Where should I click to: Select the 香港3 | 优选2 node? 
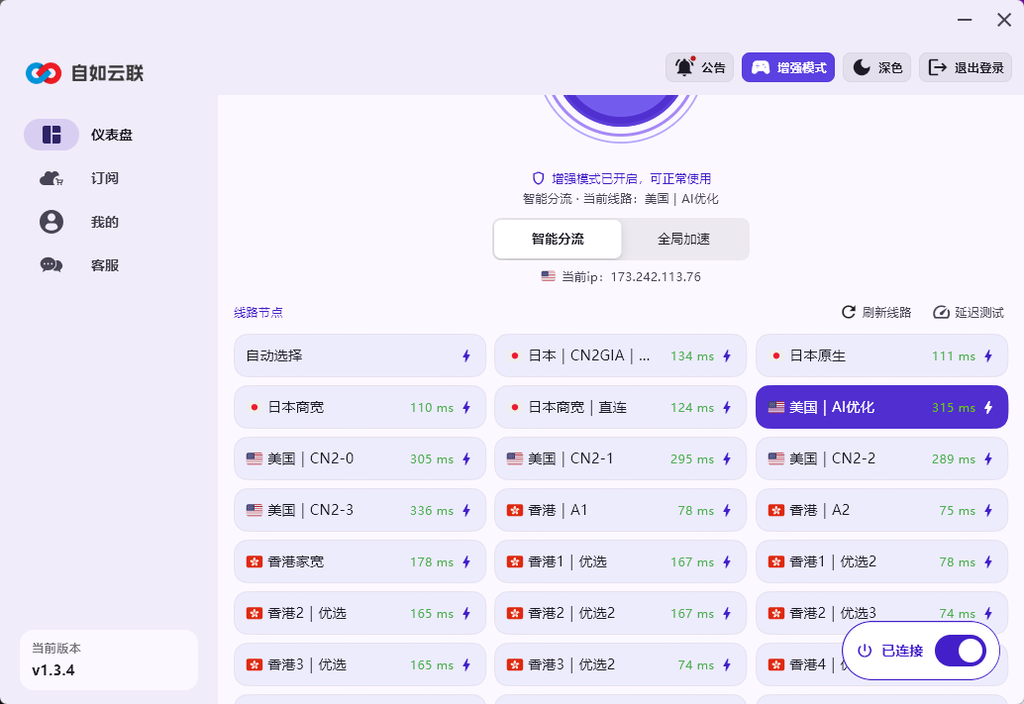tap(620, 665)
